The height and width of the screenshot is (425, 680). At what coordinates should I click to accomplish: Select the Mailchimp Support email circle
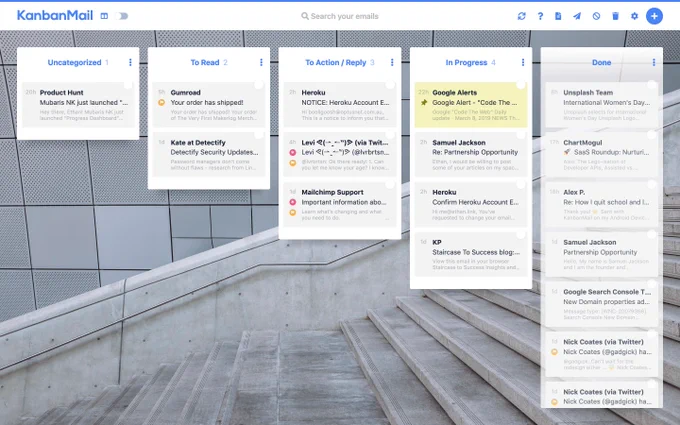pyautogui.click(x=390, y=184)
